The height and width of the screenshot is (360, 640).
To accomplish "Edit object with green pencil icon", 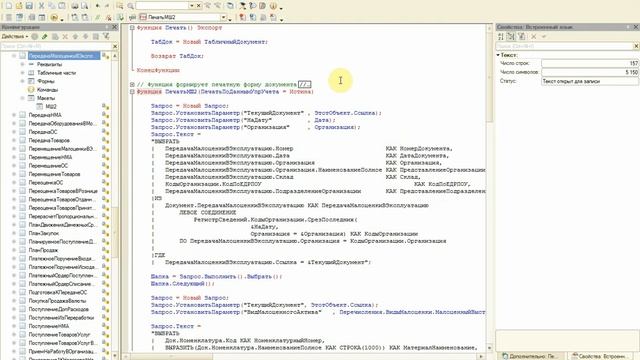I will point(44,36).
